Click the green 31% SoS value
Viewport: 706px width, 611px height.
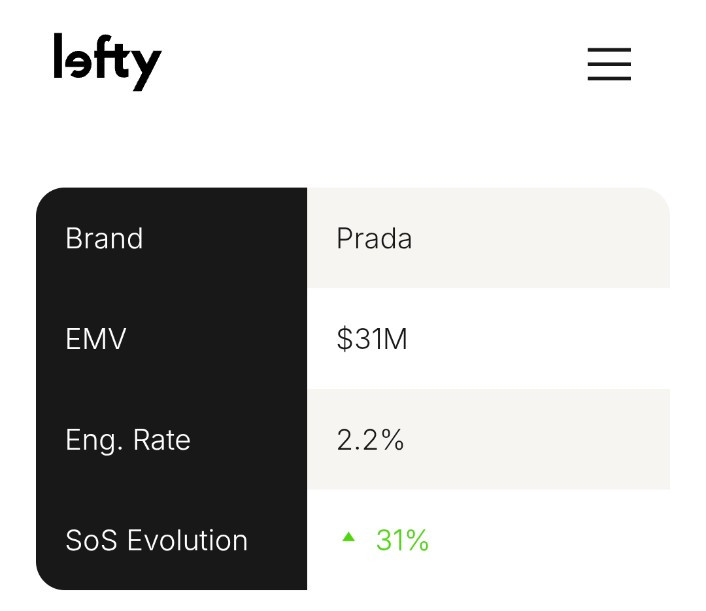402,540
